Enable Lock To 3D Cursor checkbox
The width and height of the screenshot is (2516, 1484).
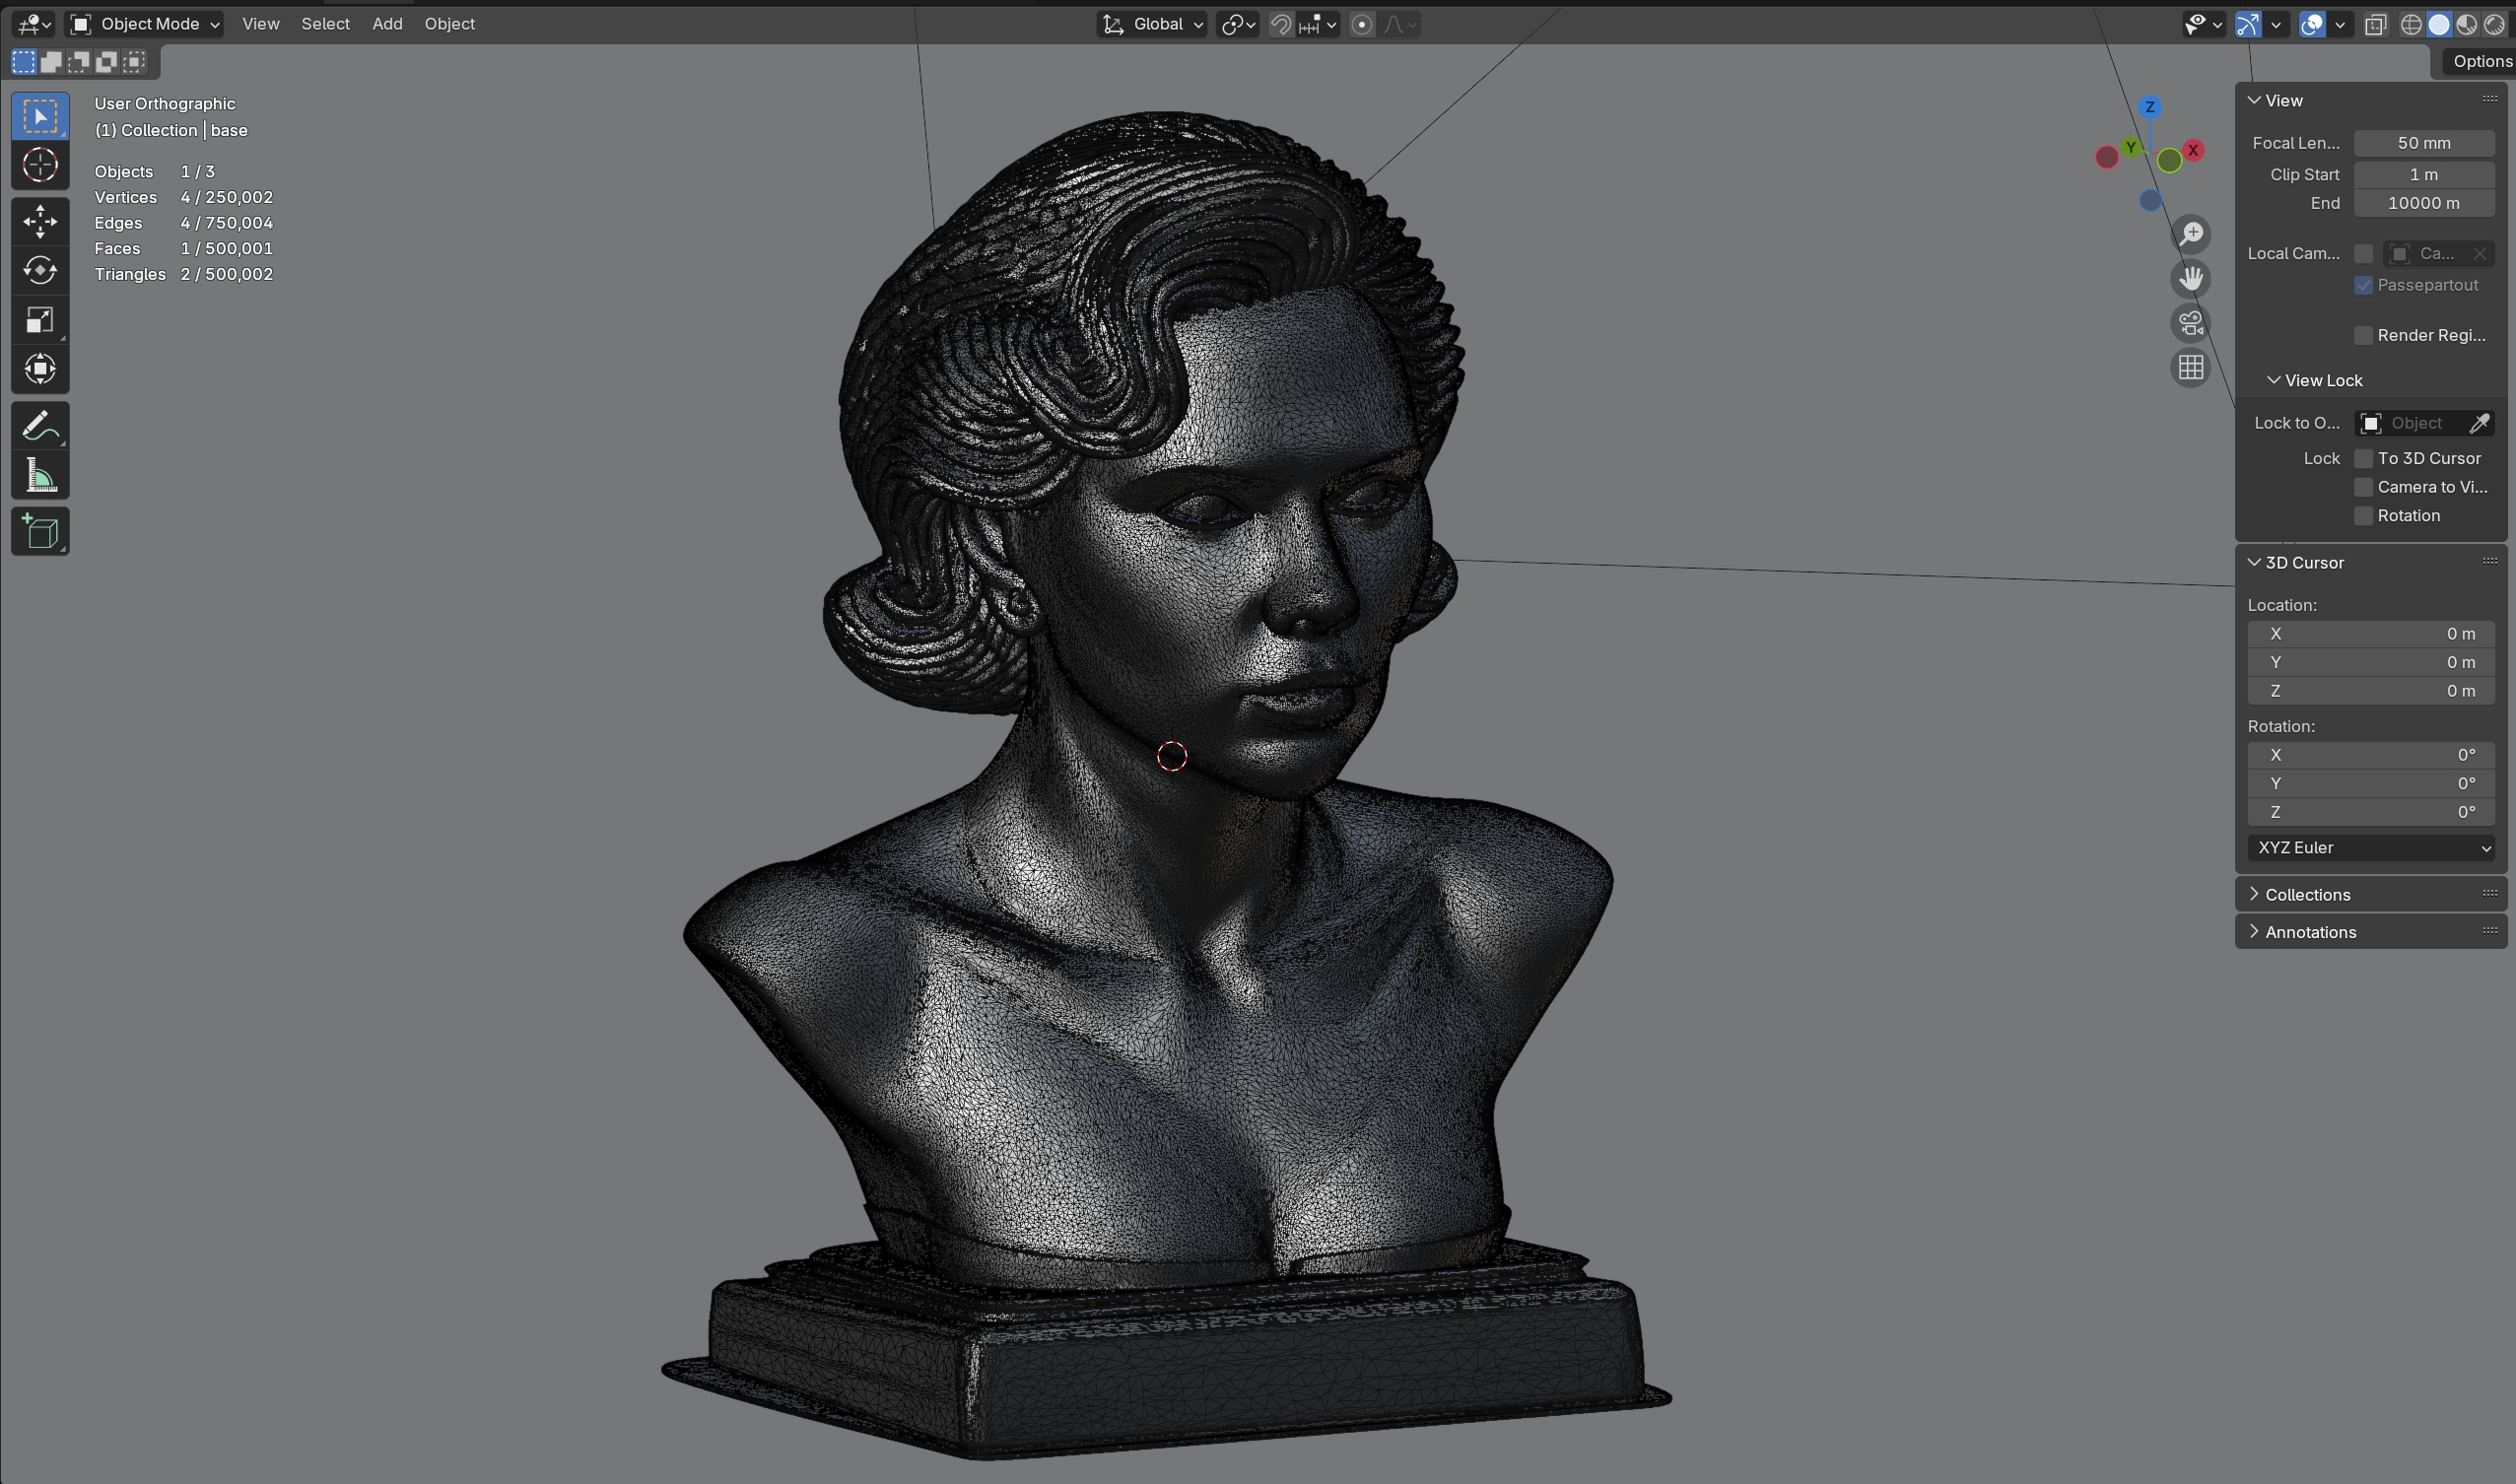pos(2363,458)
